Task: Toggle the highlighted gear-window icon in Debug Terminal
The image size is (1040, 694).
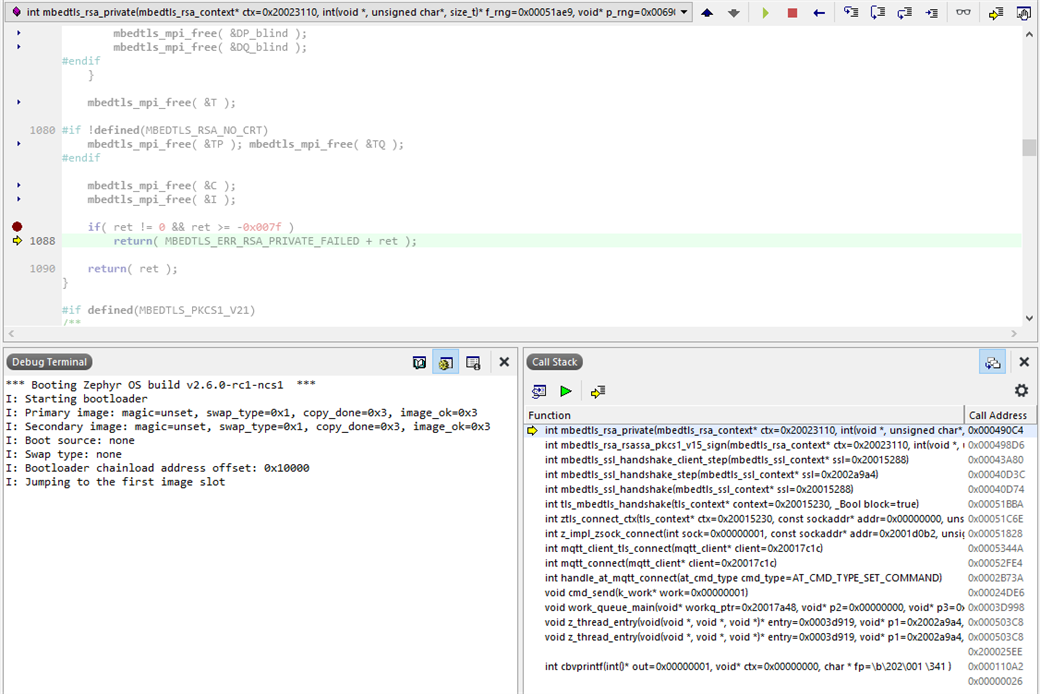Action: (x=446, y=362)
